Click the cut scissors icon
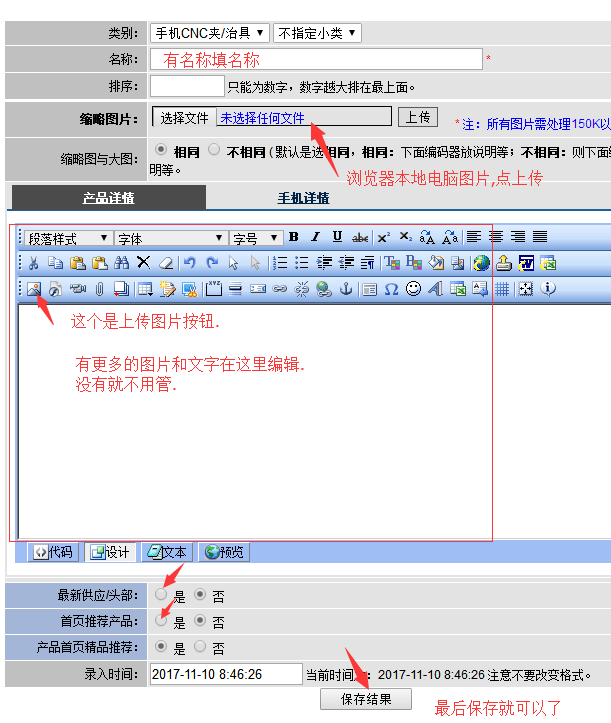This screenshot has width=611, height=723. (x=33, y=263)
